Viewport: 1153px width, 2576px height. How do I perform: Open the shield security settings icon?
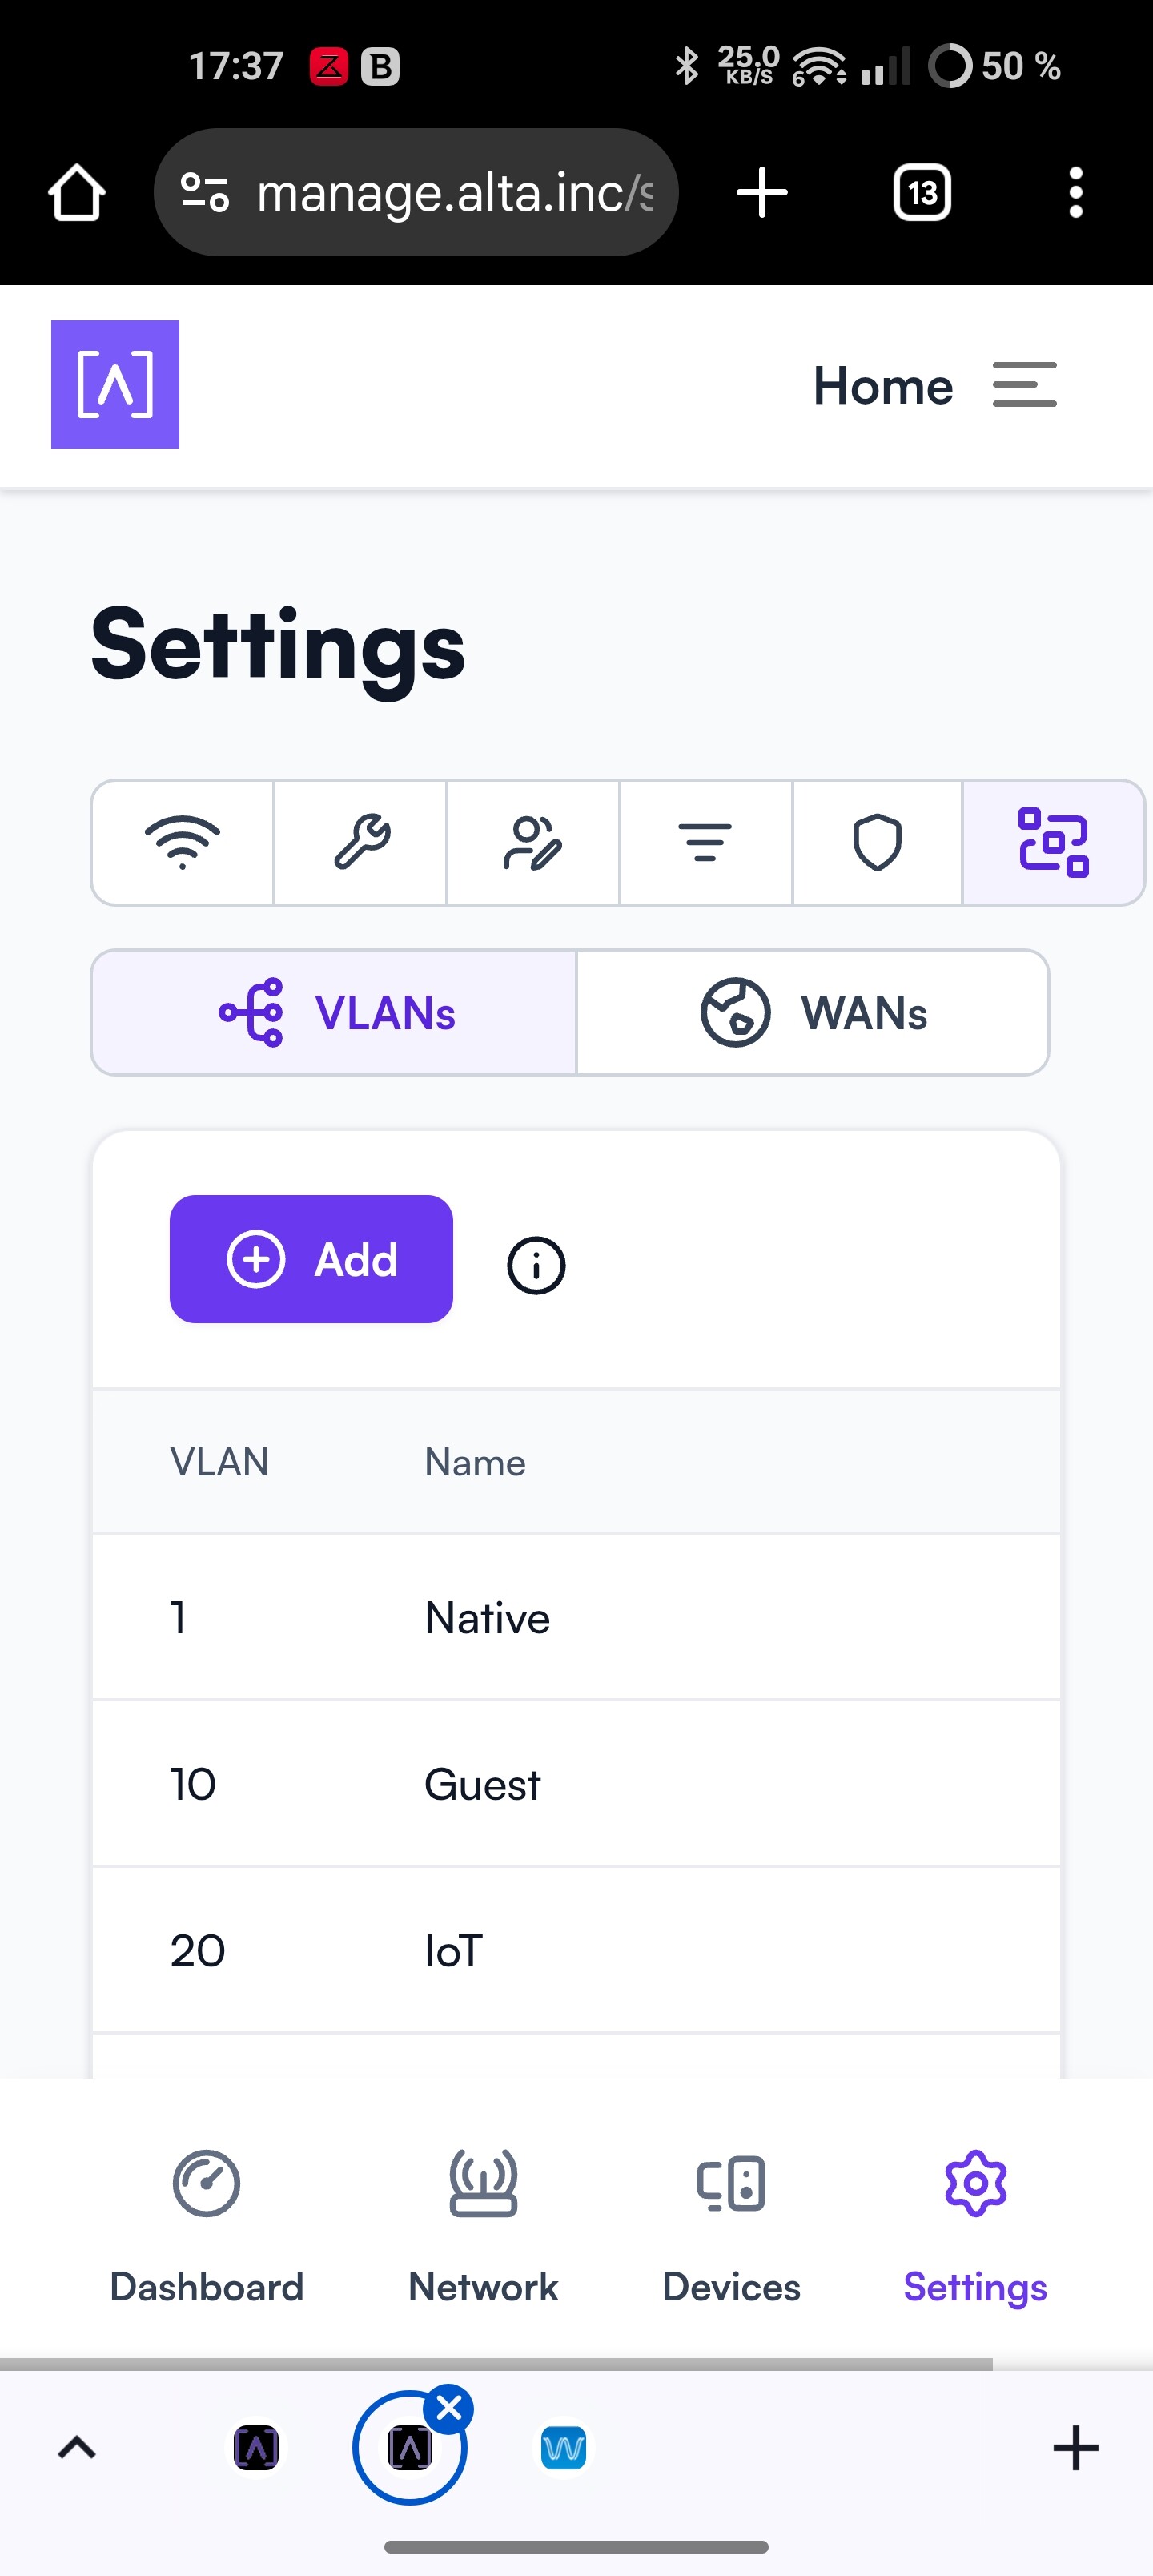pos(877,842)
